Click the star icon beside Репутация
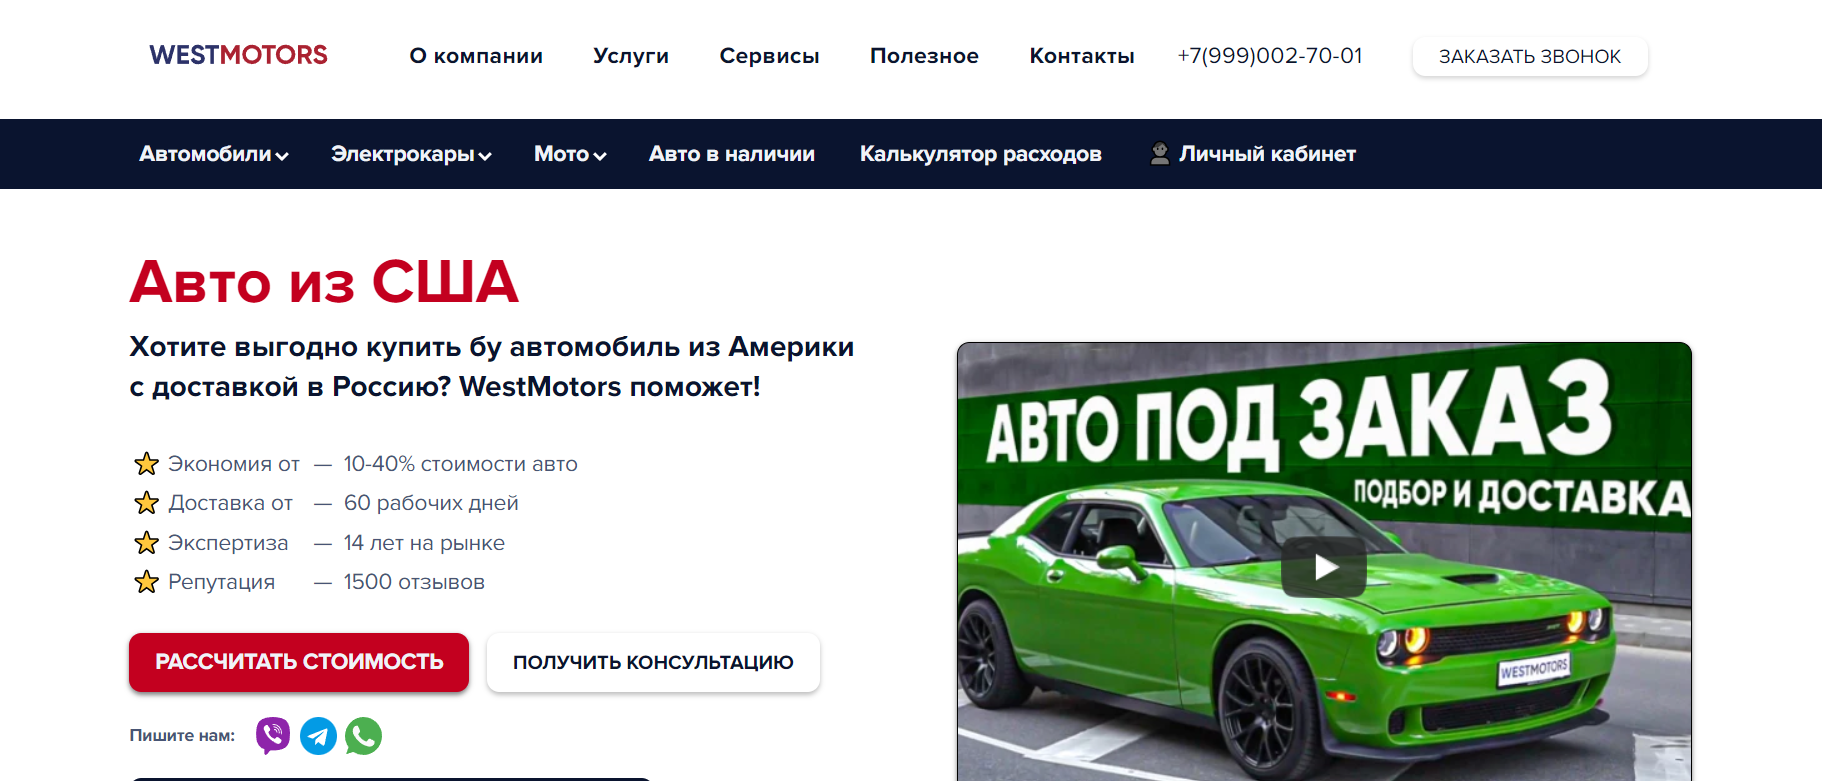The image size is (1822, 781). coord(147,582)
